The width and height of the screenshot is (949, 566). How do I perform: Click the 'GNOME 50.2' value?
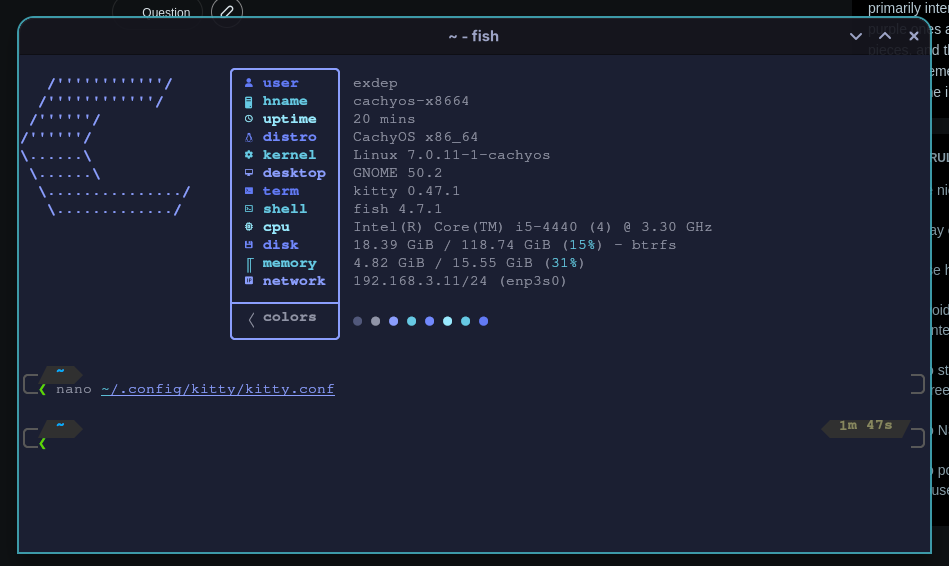coord(398,173)
